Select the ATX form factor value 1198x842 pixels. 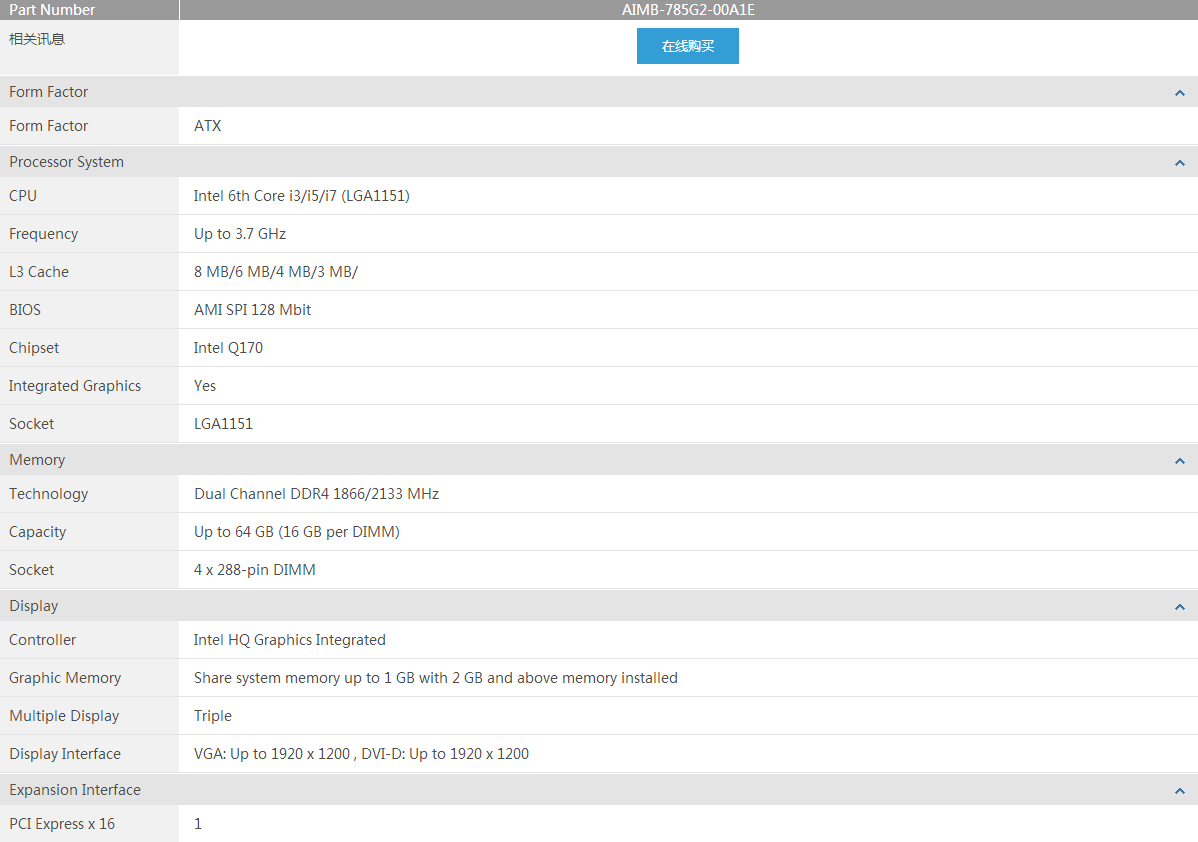(x=207, y=126)
